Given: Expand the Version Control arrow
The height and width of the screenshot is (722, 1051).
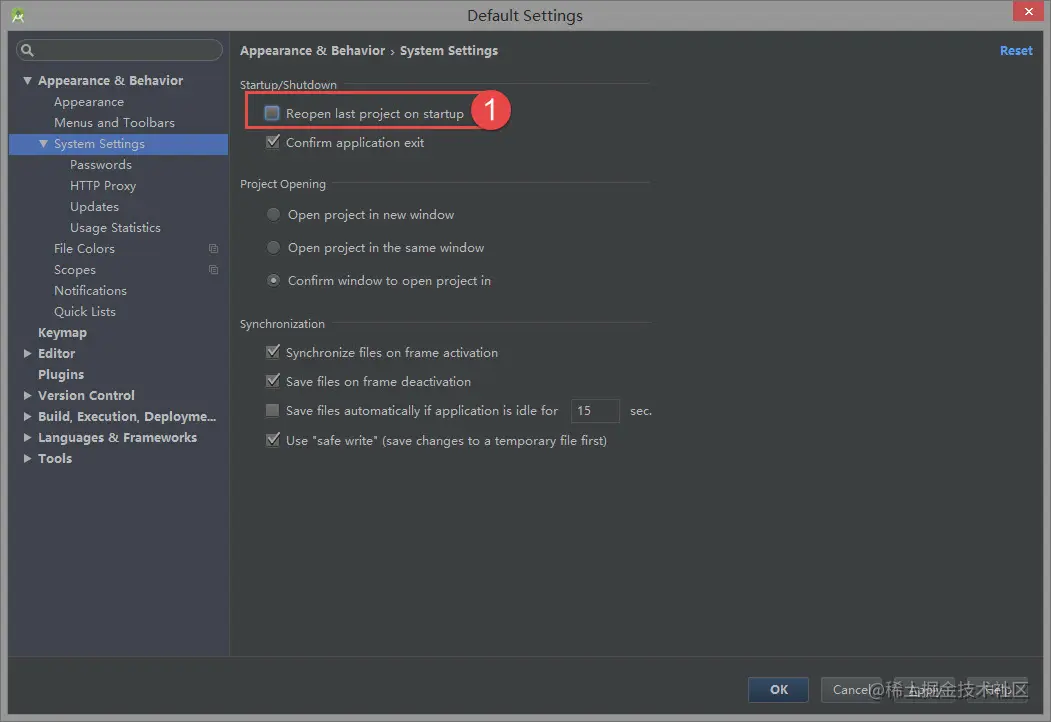Looking at the screenshot, I should (27, 396).
